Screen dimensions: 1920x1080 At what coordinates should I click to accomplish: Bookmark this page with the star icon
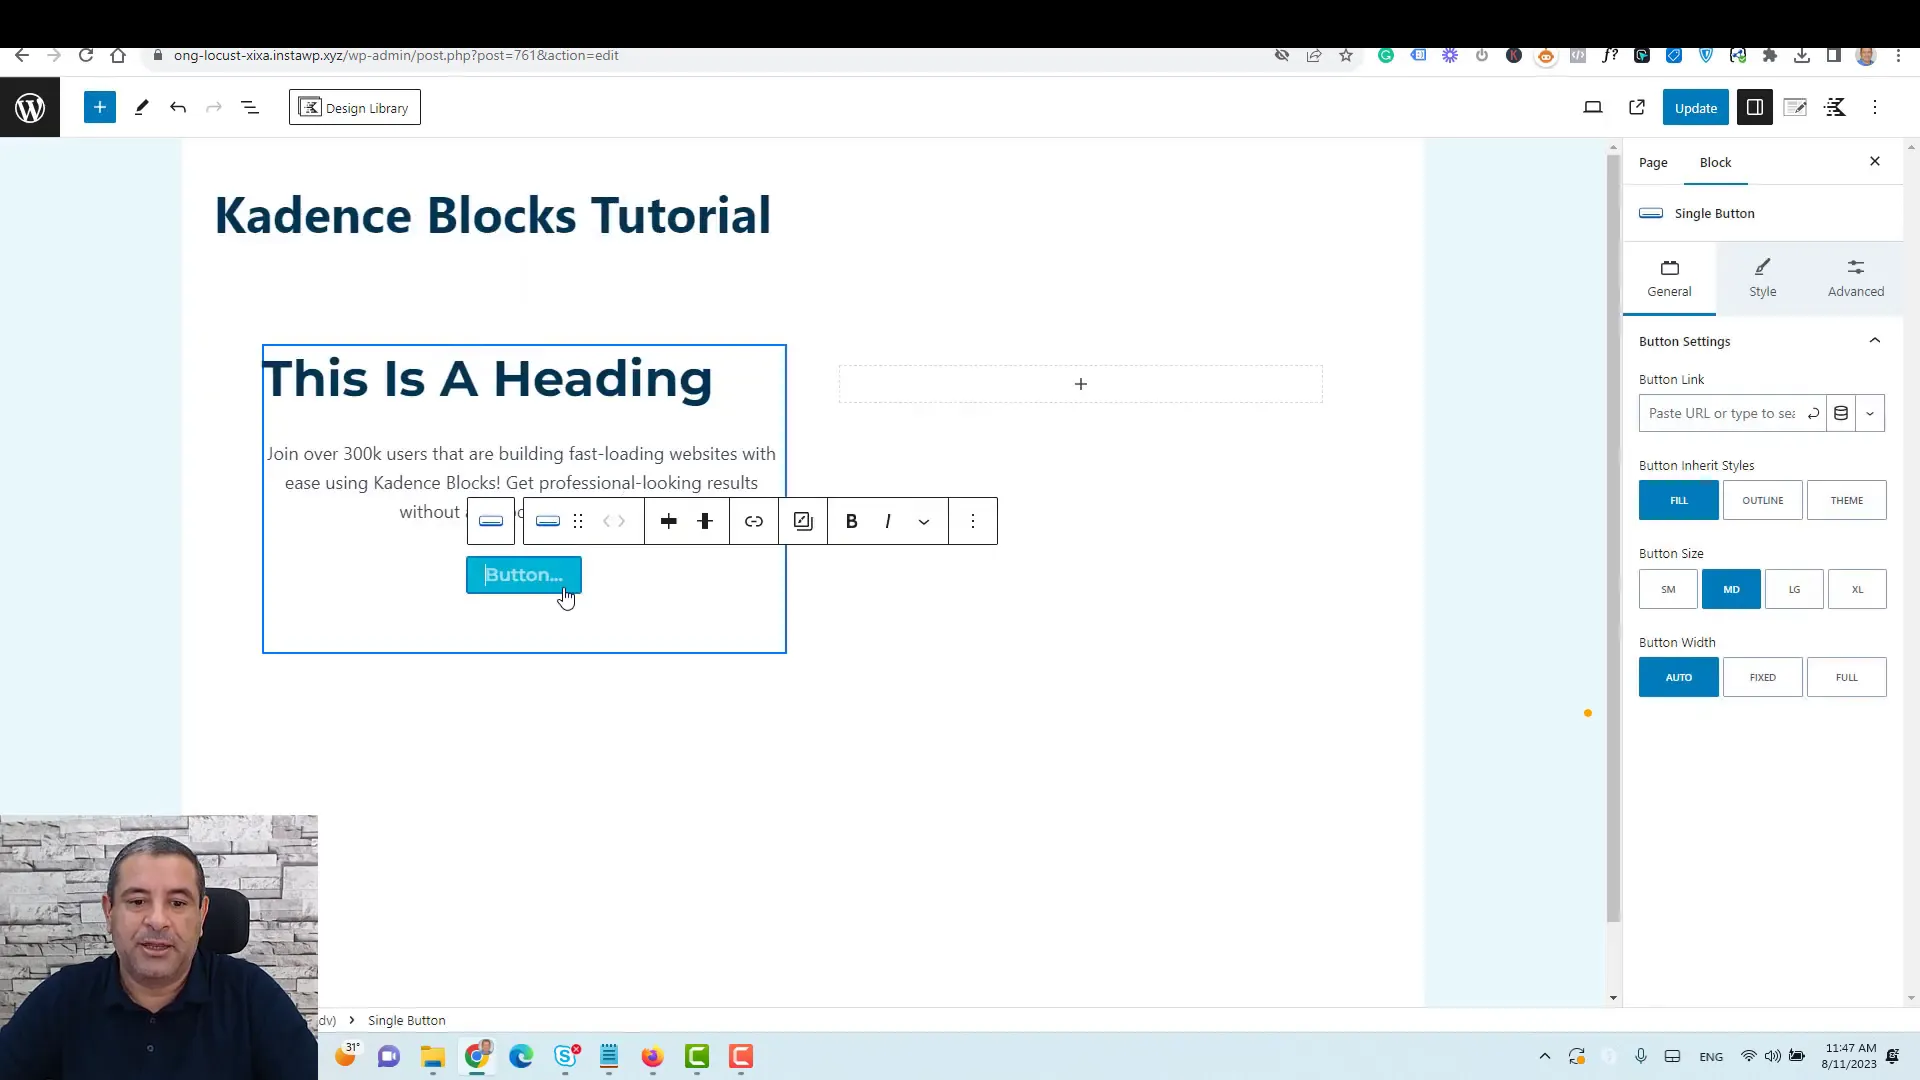[x=1346, y=55]
